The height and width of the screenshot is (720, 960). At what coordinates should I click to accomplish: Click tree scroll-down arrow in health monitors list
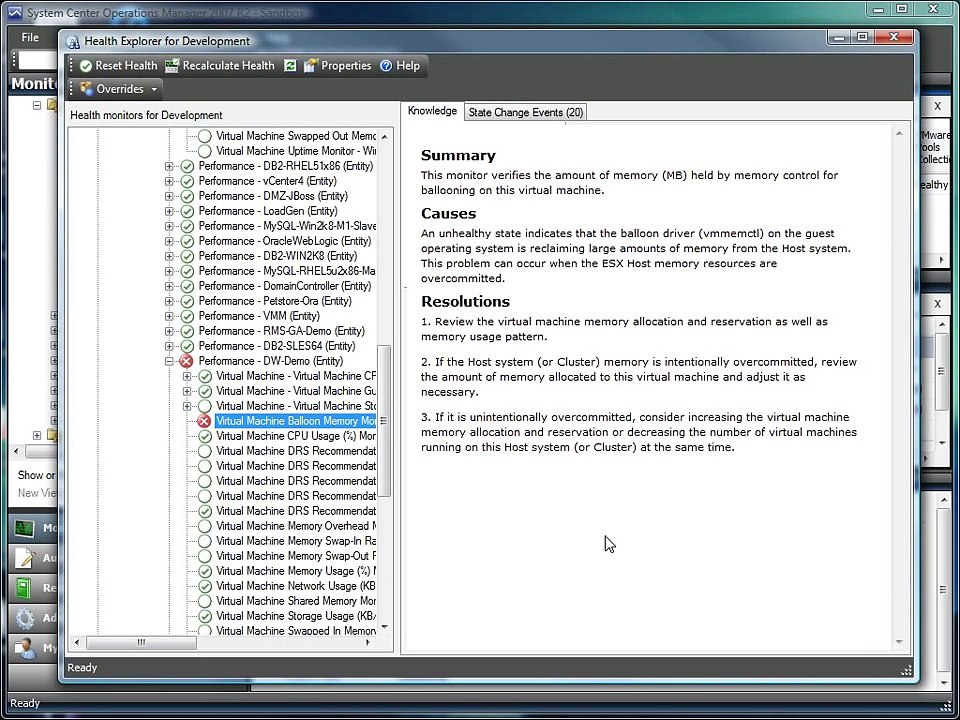[384, 627]
